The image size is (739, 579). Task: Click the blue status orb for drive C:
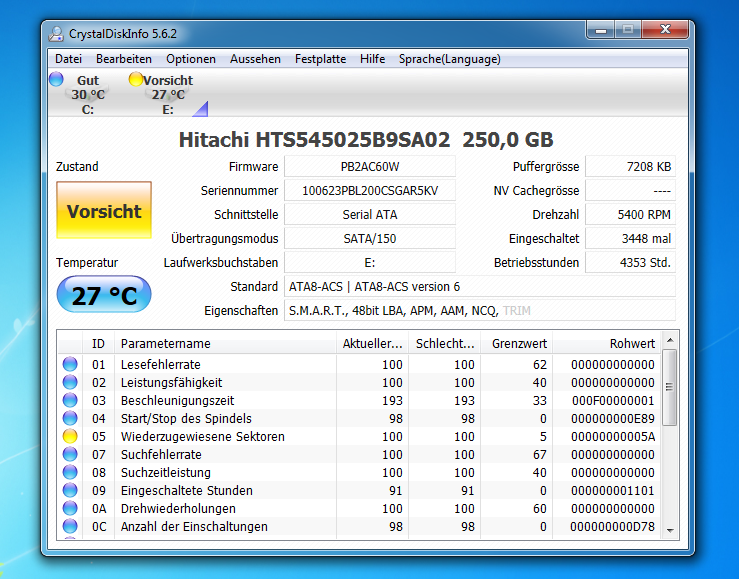tap(56, 79)
